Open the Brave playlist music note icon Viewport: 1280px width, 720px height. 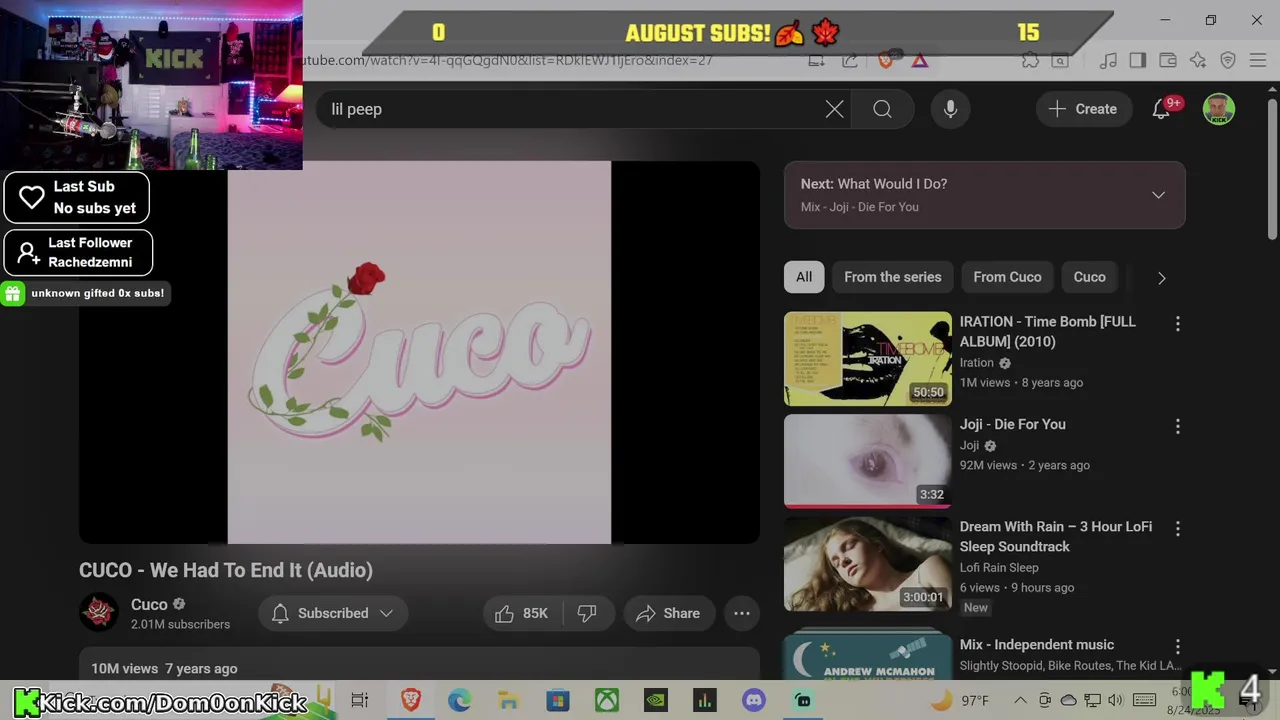click(x=1108, y=61)
